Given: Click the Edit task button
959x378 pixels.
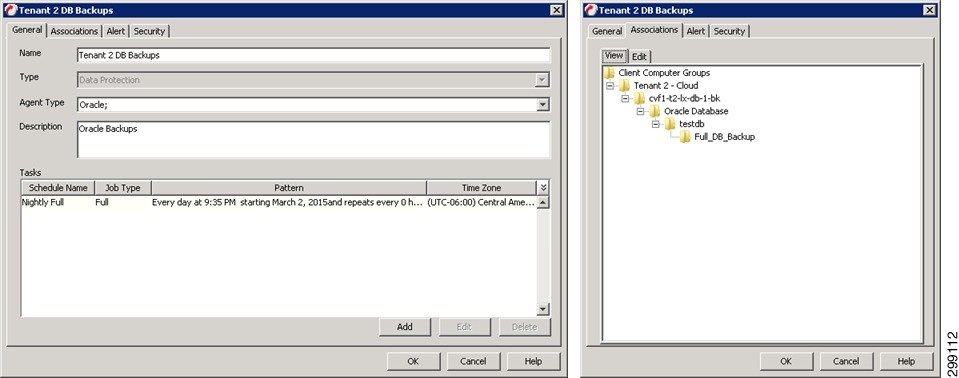Looking at the screenshot, I should tap(464, 327).
